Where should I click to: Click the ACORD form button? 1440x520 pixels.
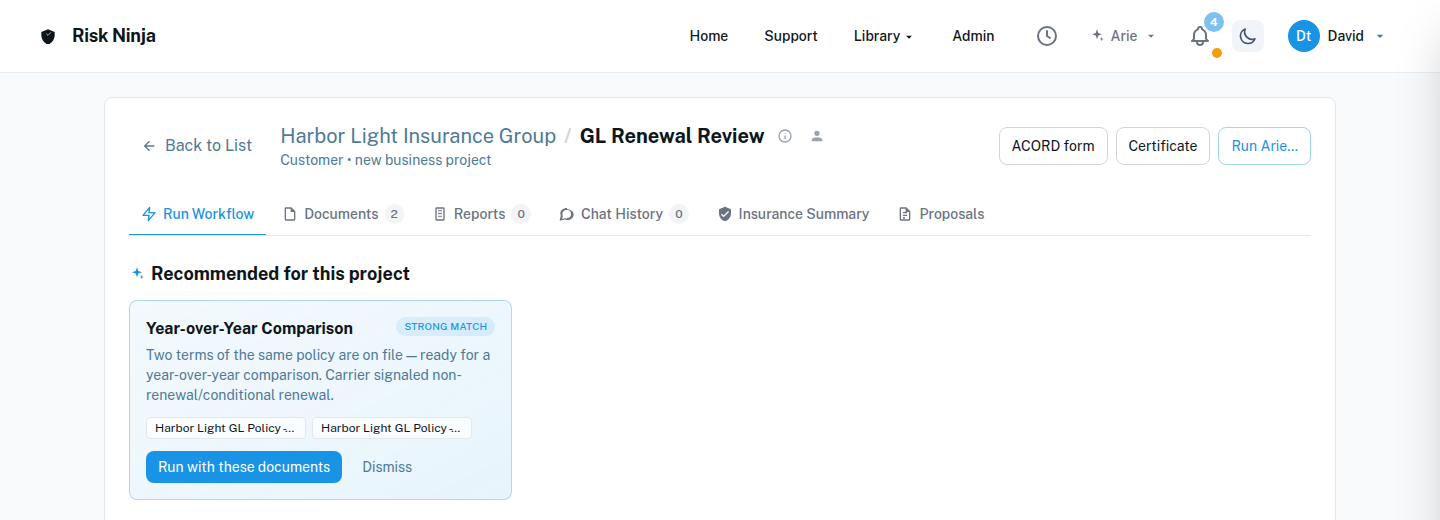pos(1053,146)
